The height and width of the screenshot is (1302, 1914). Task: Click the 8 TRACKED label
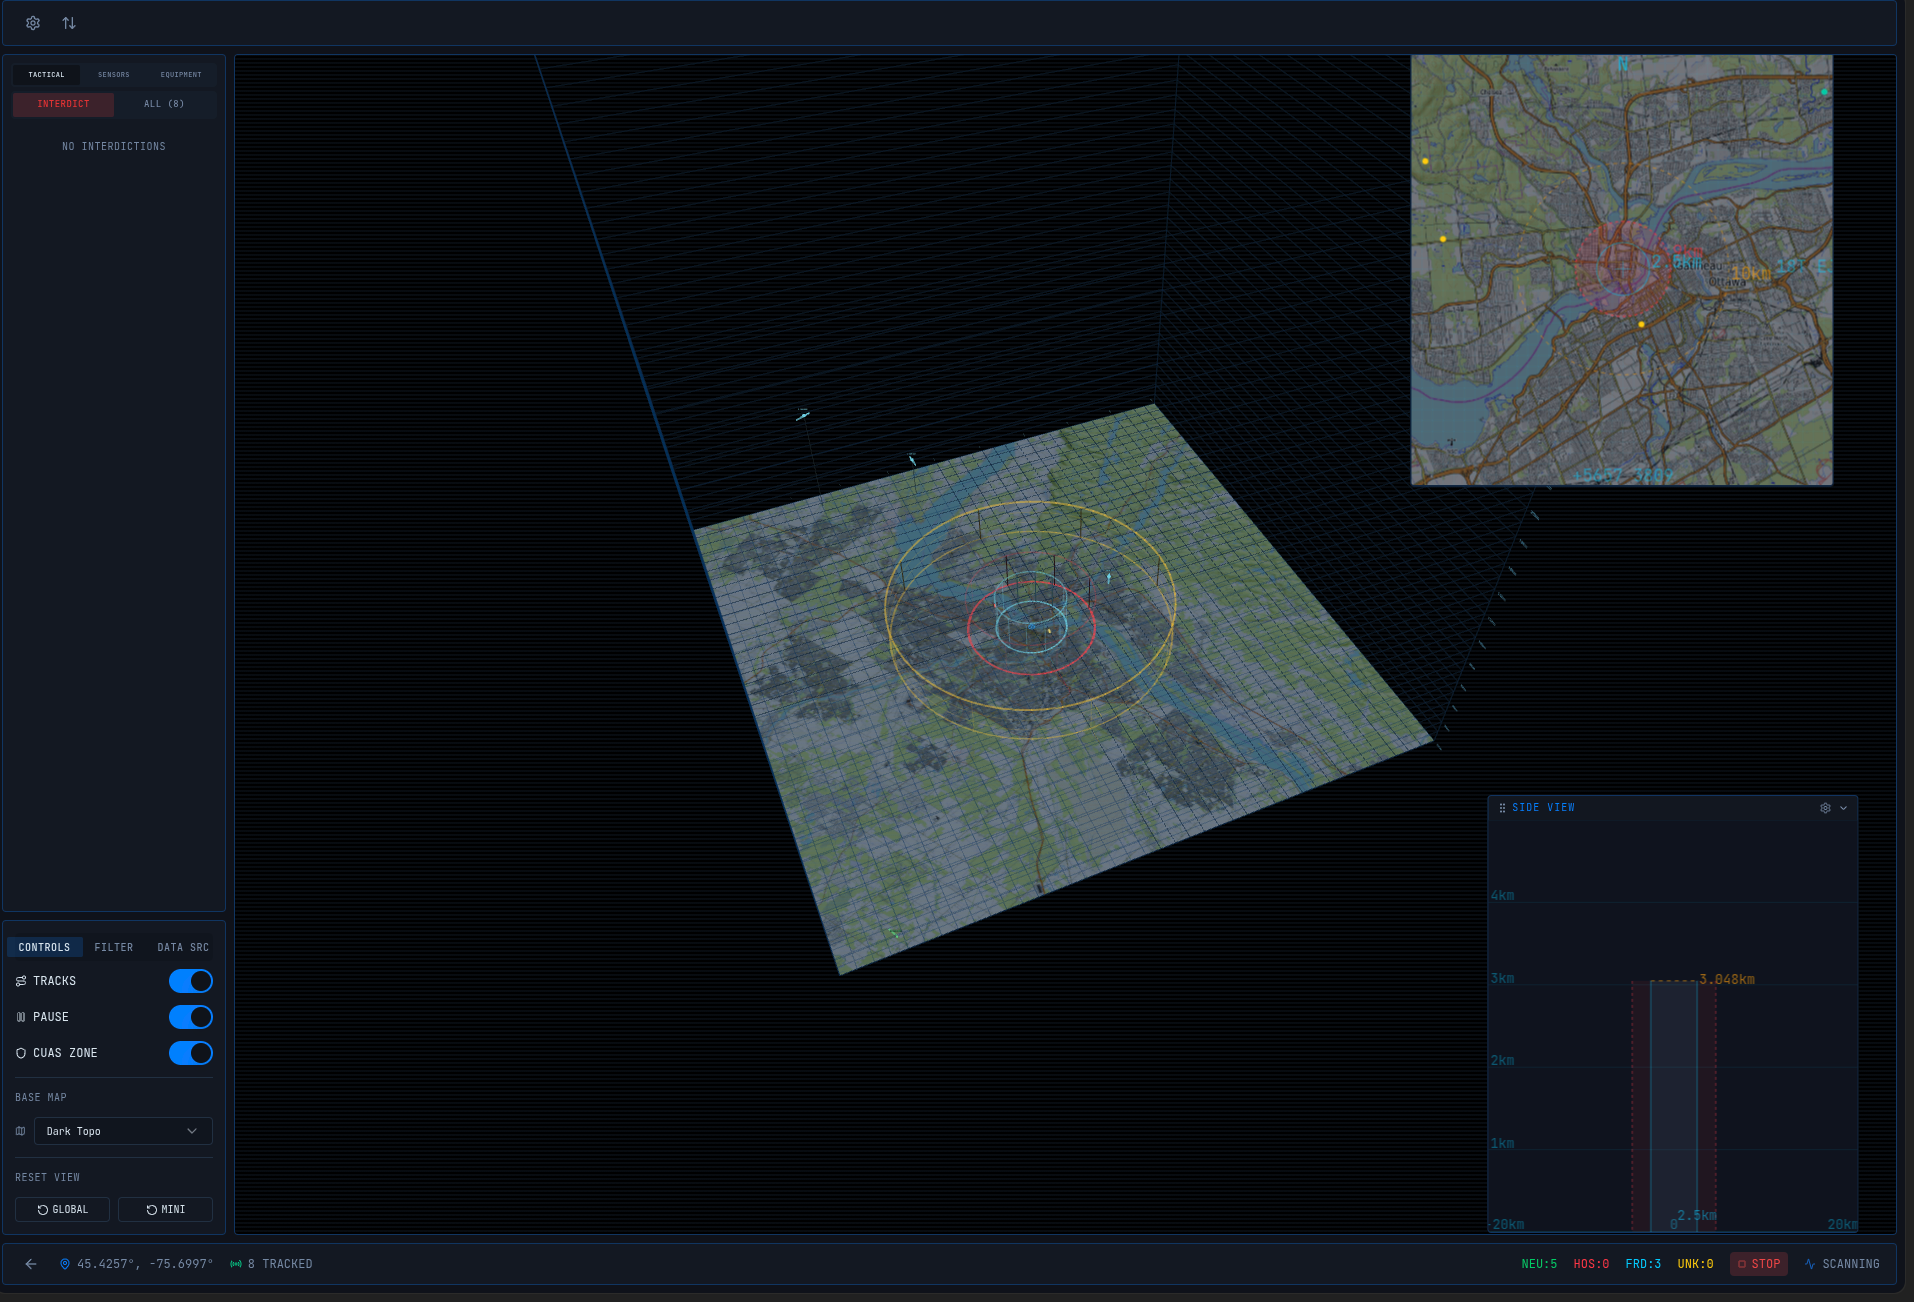tap(280, 1264)
